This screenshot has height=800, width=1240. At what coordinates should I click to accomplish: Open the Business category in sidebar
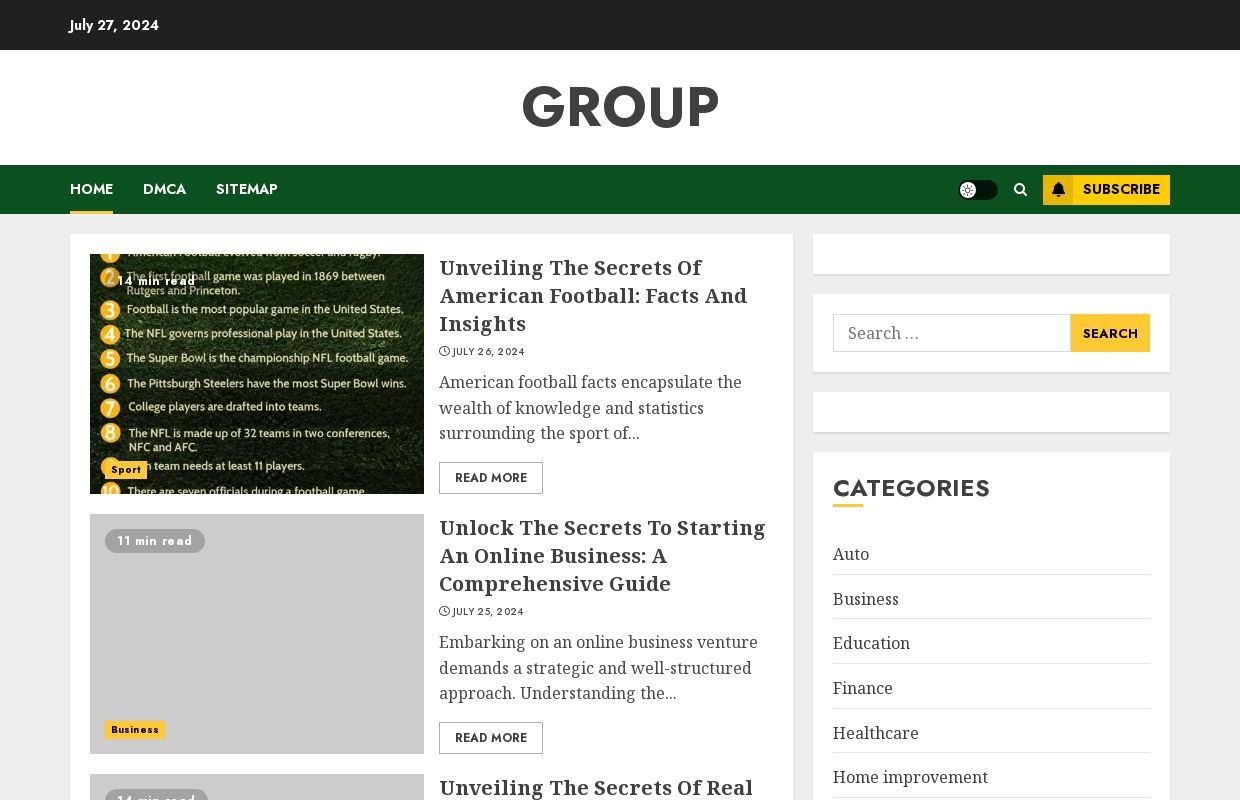tap(866, 599)
